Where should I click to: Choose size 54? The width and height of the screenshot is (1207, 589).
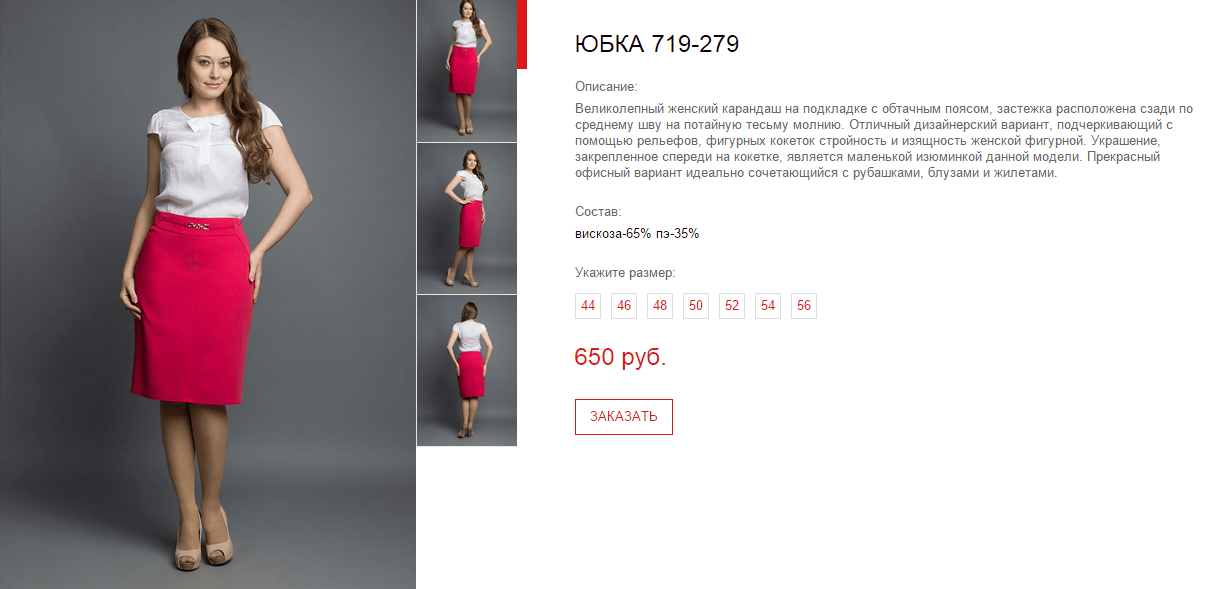768,306
